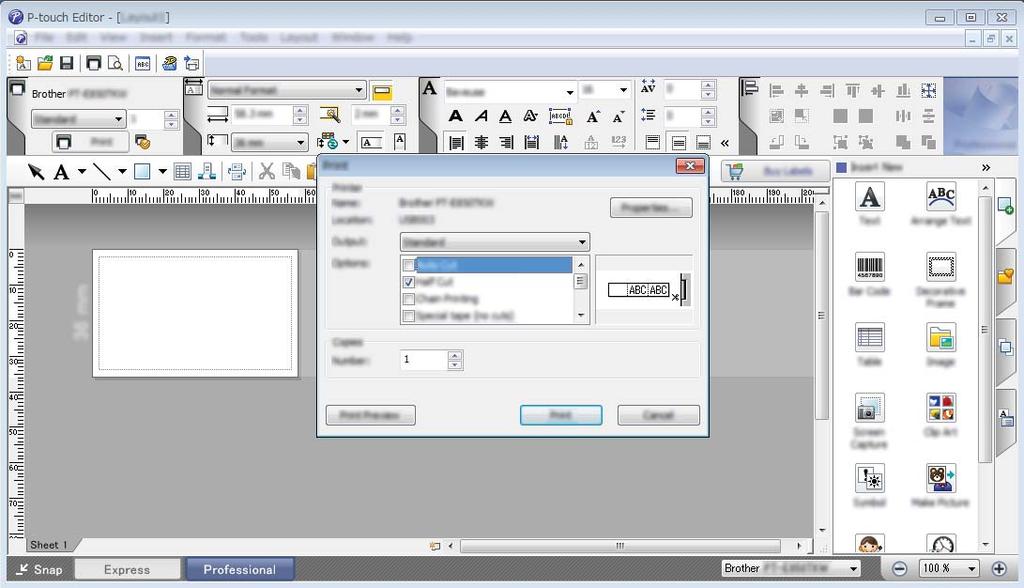
Task: Toggle the Snap mode button
Action: [x=40, y=569]
